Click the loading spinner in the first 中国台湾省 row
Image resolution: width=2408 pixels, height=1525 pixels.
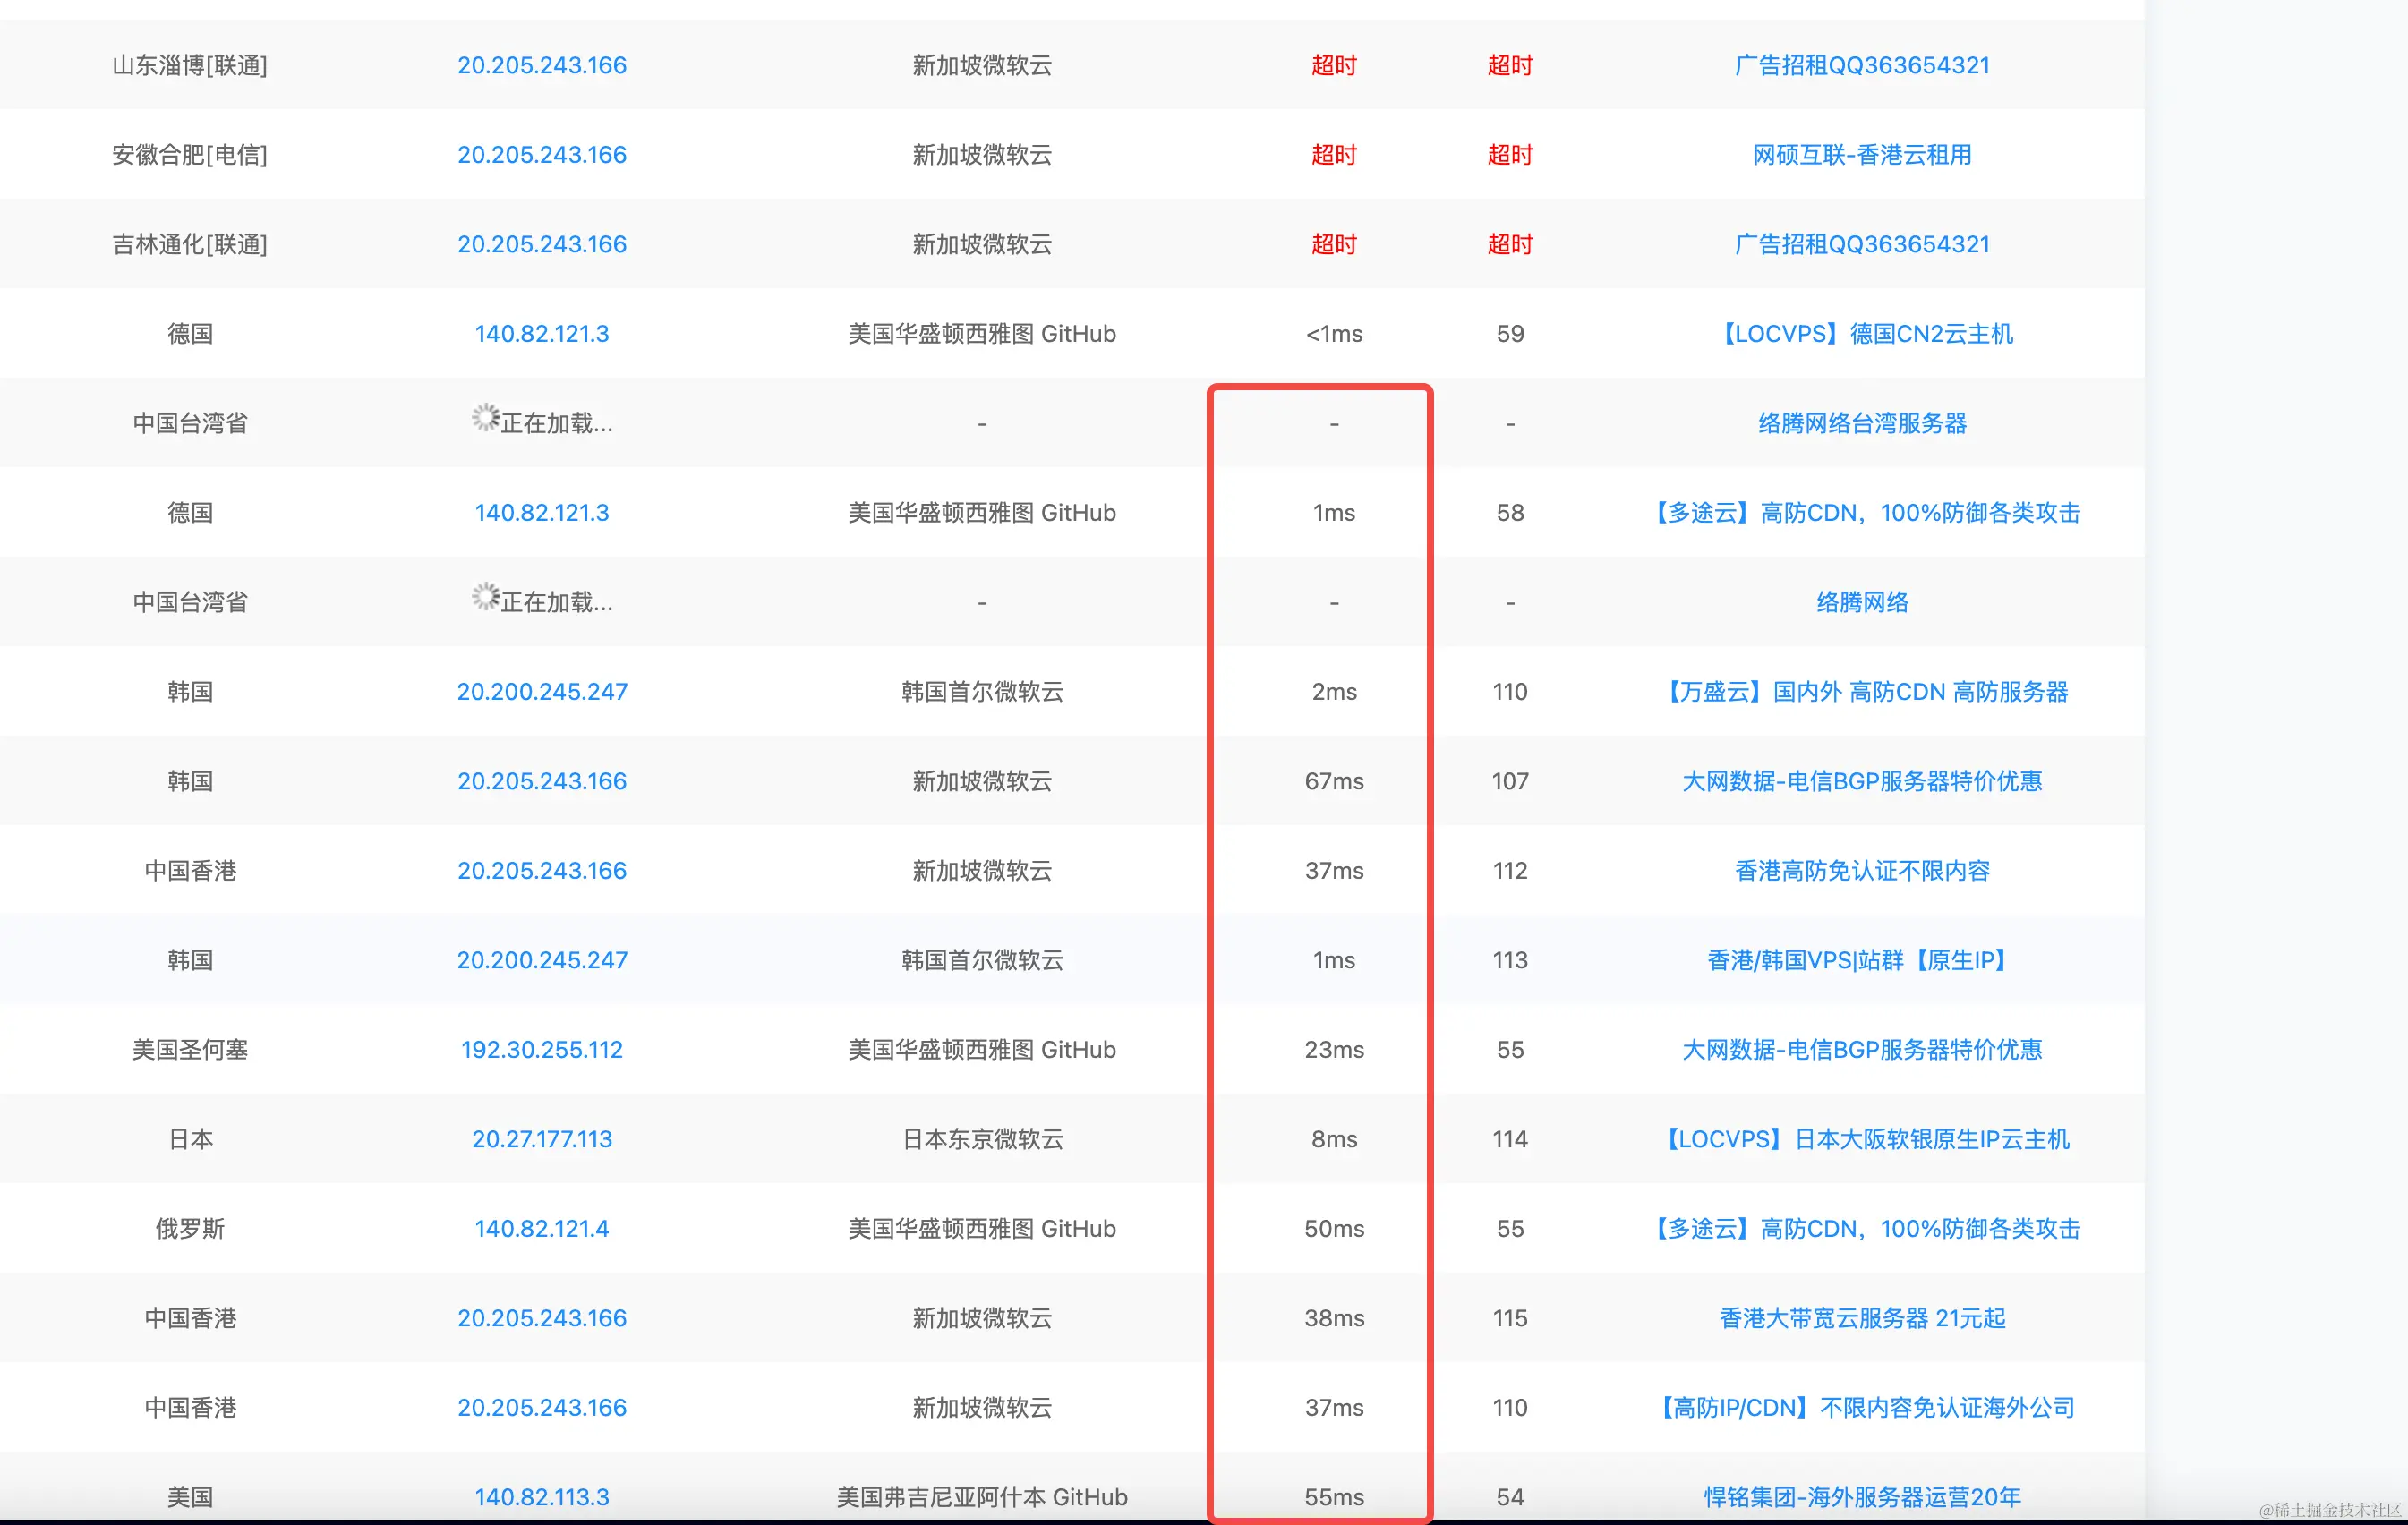(x=485, y=418)
